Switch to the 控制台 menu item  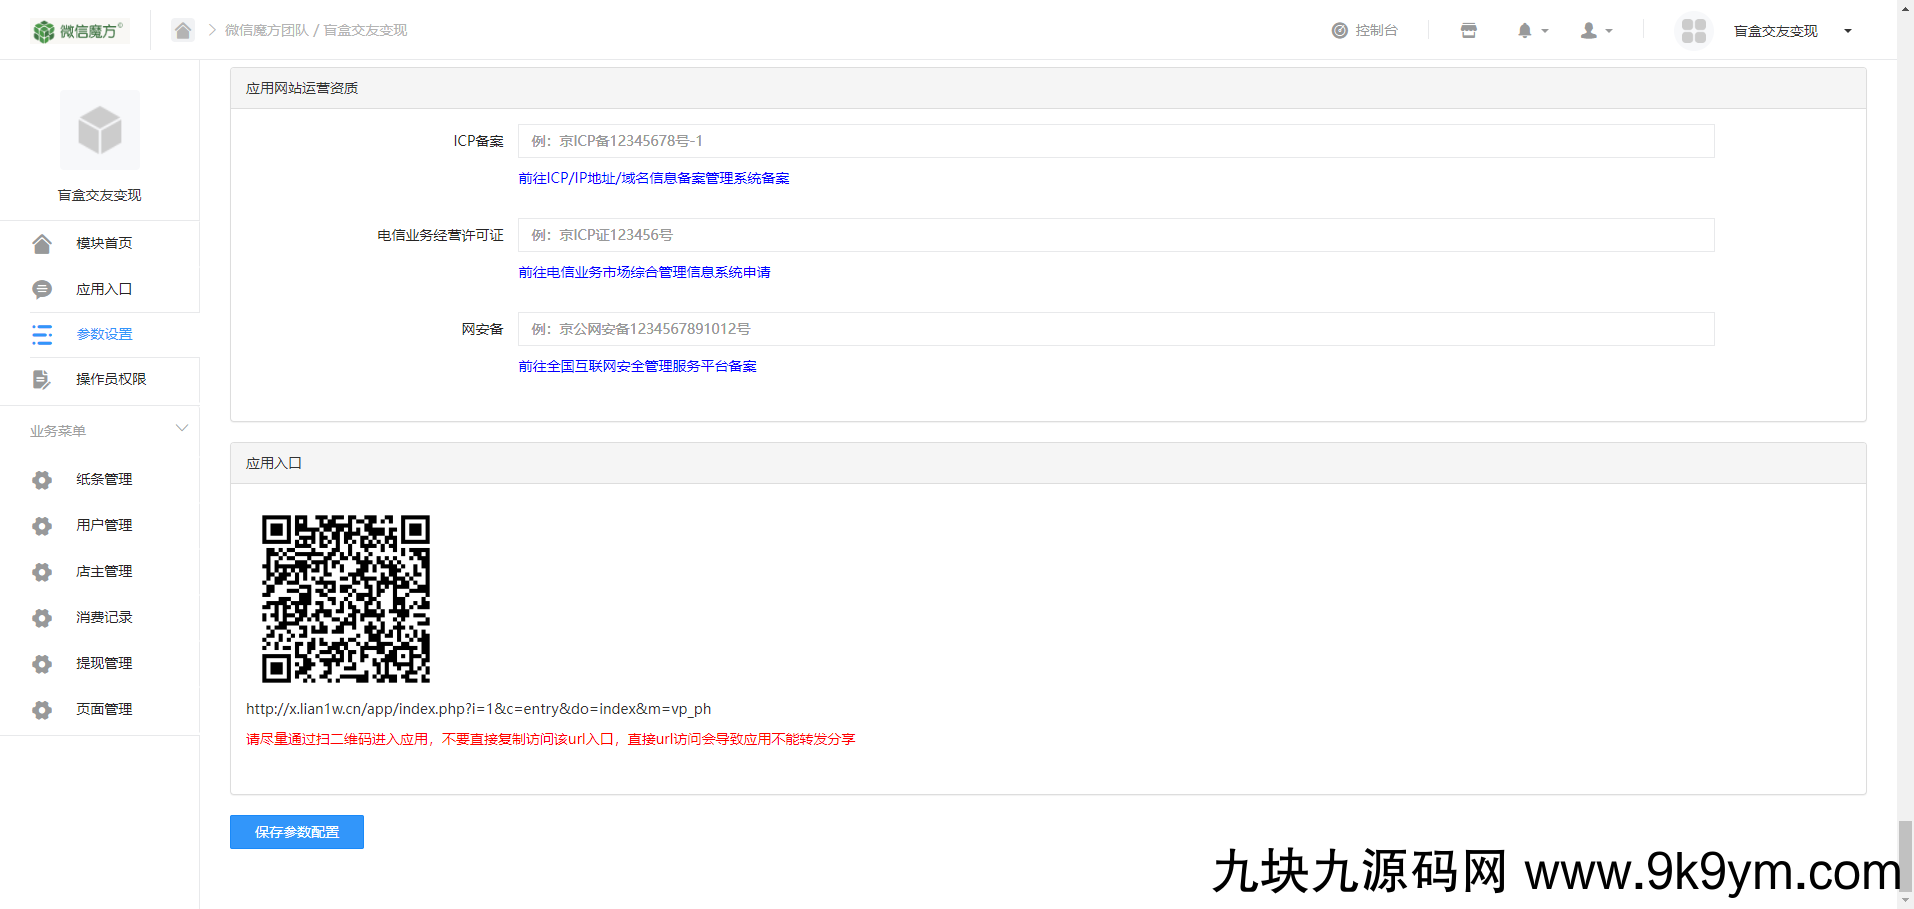(1364, 30)
